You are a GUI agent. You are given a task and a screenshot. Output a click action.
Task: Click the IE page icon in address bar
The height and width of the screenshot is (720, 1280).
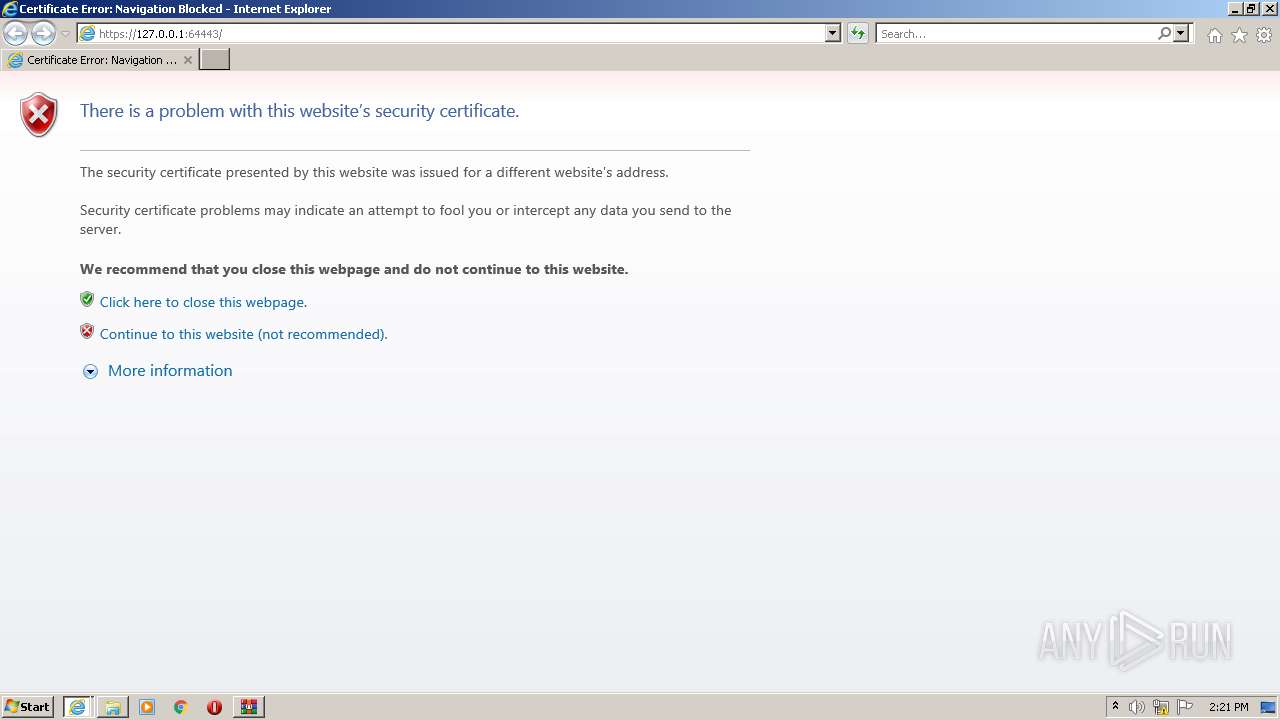[87, 33]
